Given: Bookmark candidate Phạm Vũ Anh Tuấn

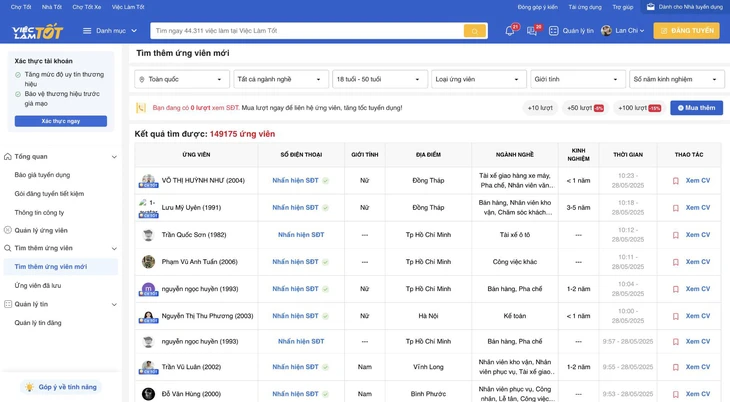Looking at the screenshot, I should (x=676, y=262).
